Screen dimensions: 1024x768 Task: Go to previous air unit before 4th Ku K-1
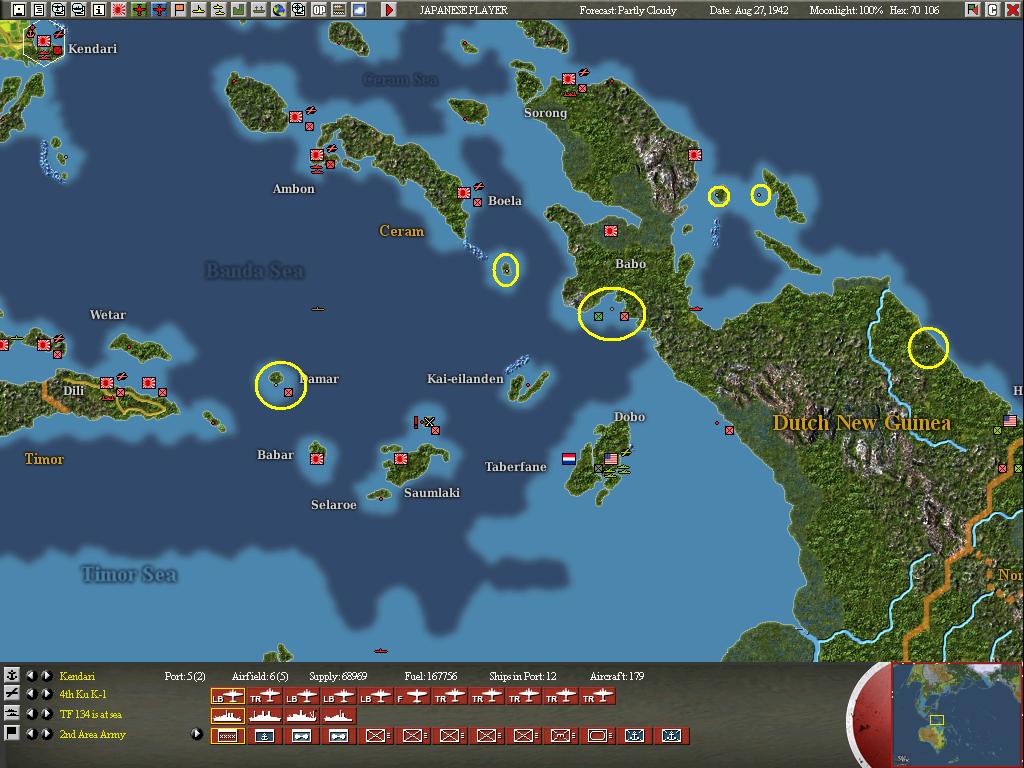click(x=31, y=694)
